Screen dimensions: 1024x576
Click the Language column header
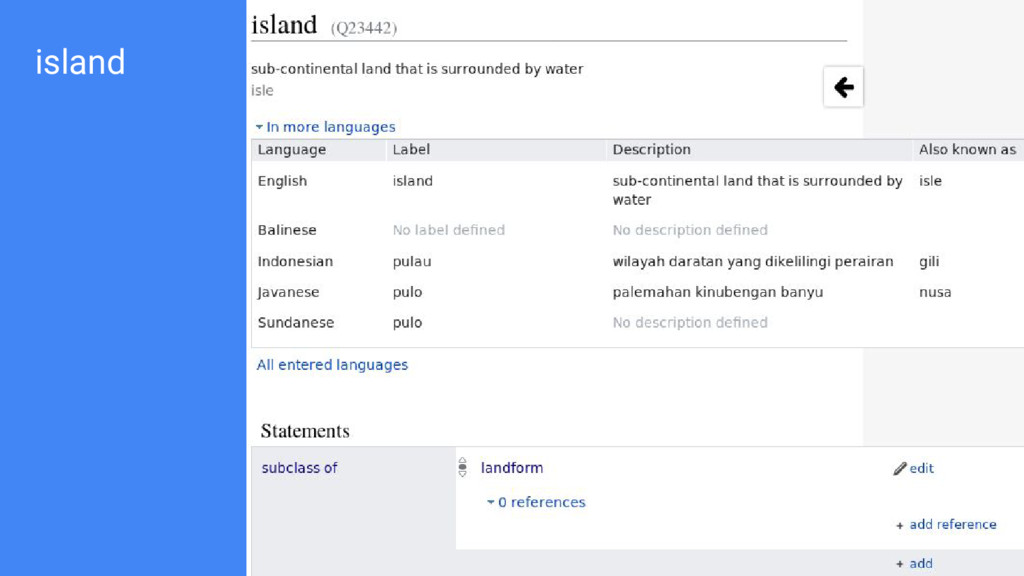point(292,150)
